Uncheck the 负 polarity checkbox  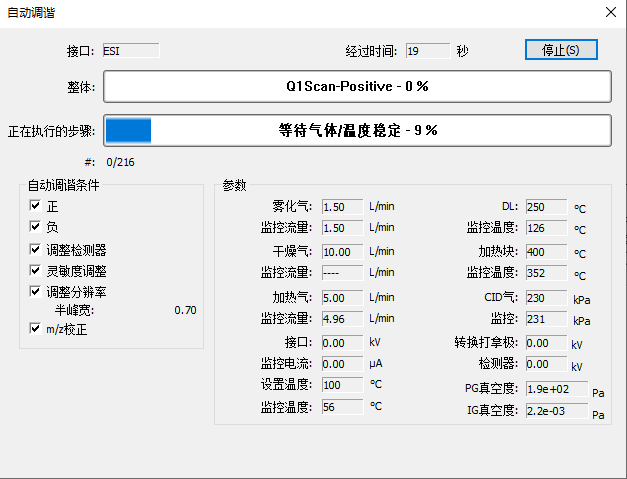tap(36, 227)
